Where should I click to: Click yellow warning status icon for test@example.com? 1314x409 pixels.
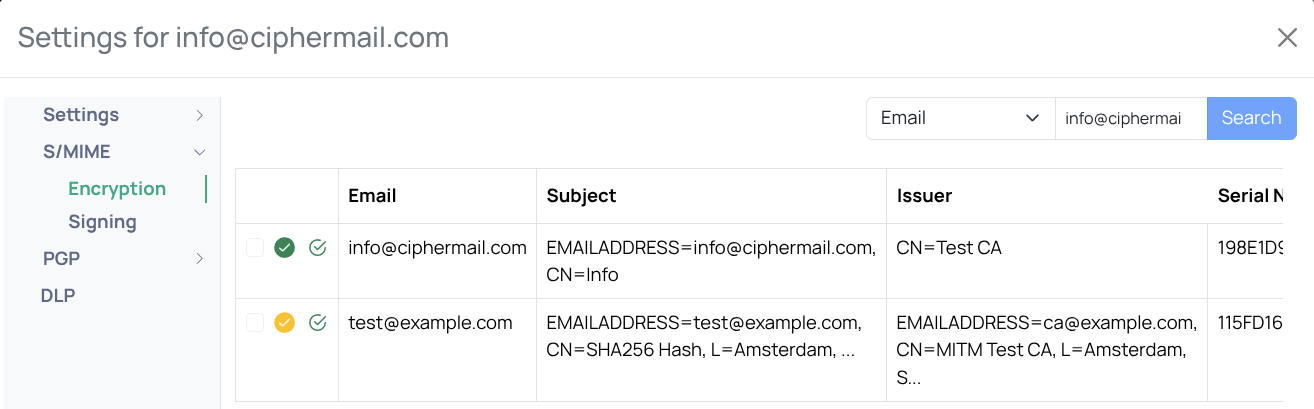(284, 323)
